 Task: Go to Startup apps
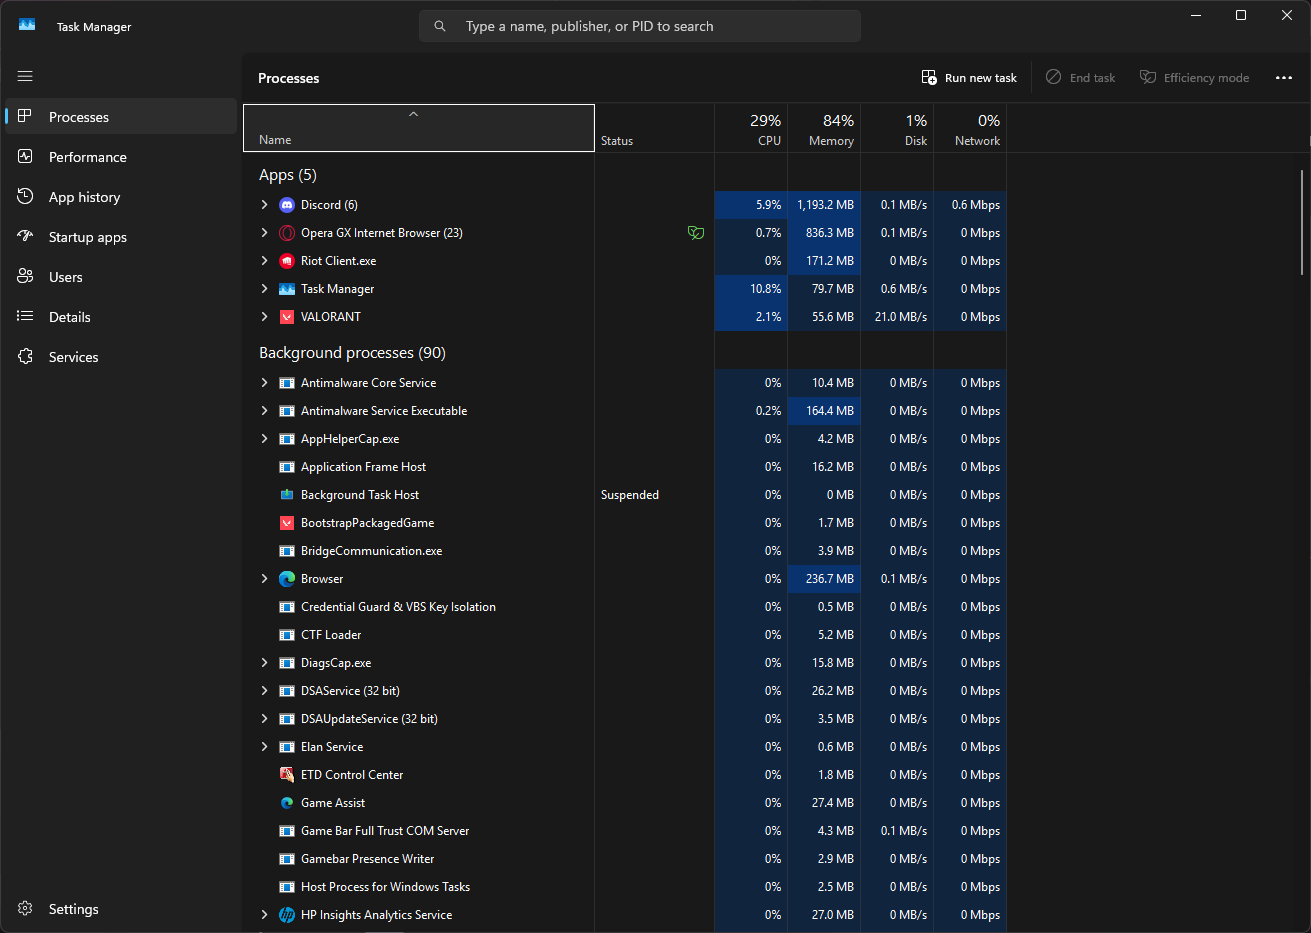pos(121,237)
